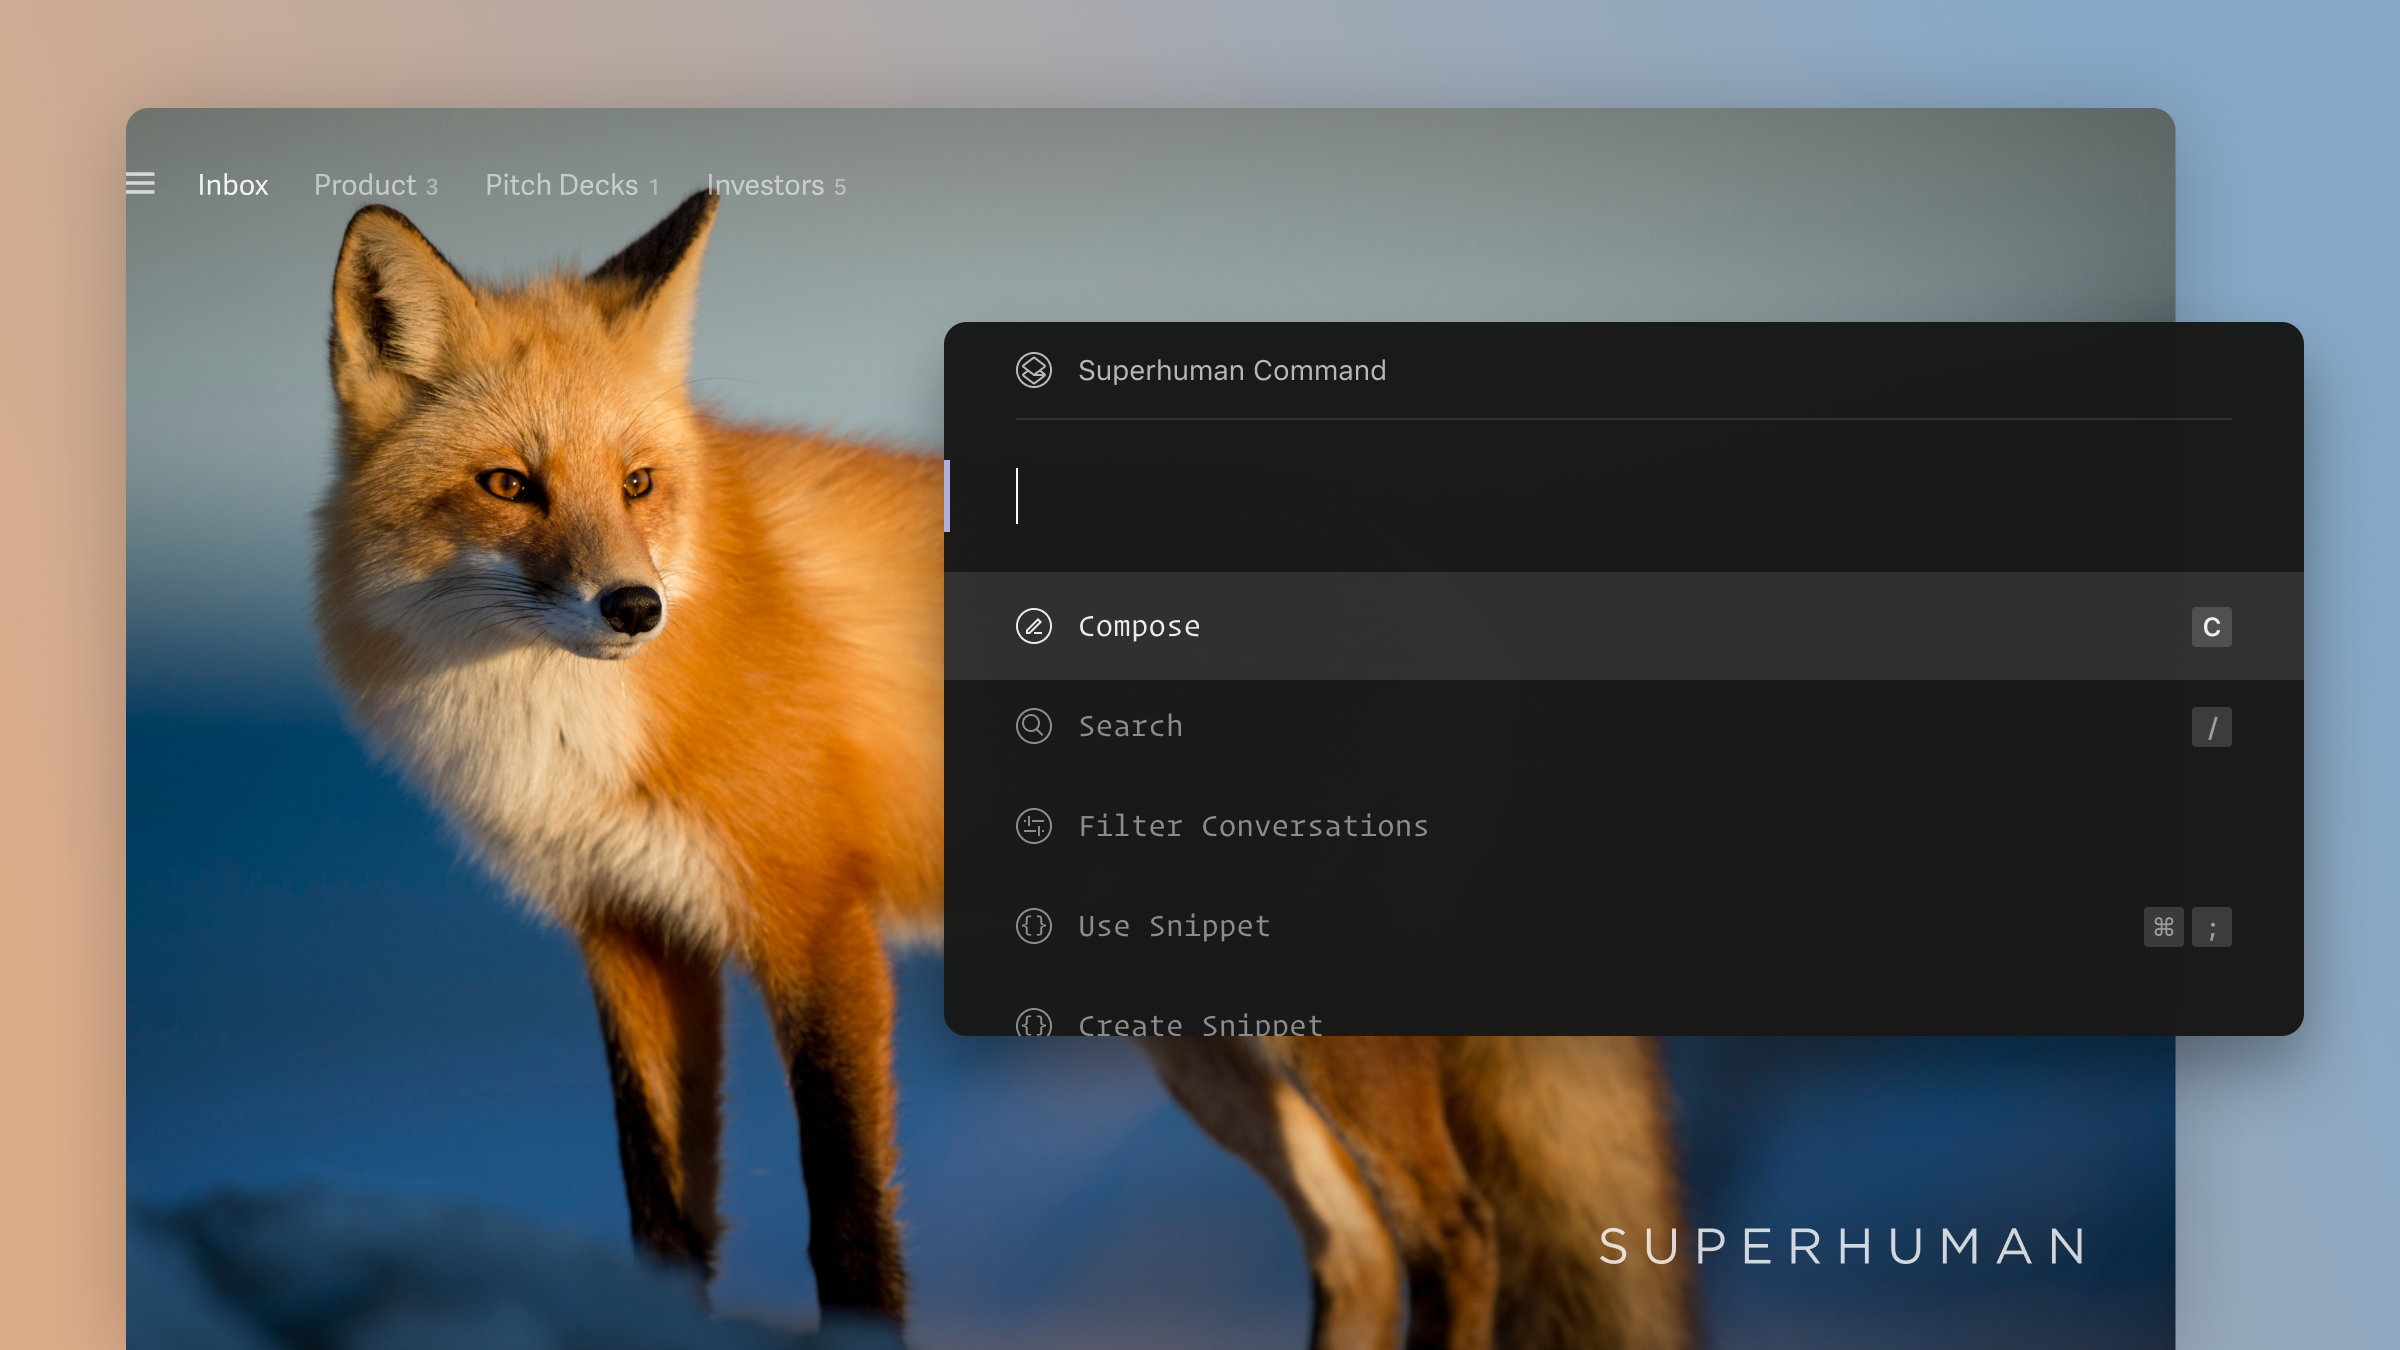The height and width of the screenshot is (1350, 2400).
Task: Click the Filter Conversations icon
Action: pyautogui.click(x=1033, y=826)
